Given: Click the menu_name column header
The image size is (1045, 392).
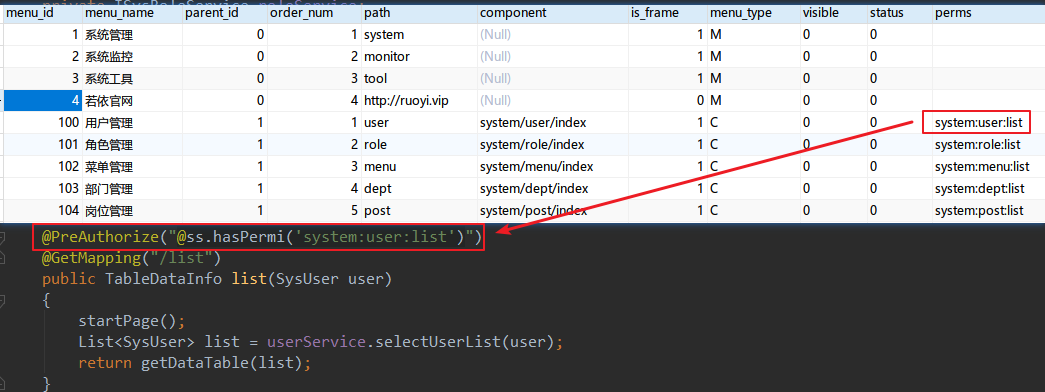Looking at the screenshot, I should (x=132, y=12).
